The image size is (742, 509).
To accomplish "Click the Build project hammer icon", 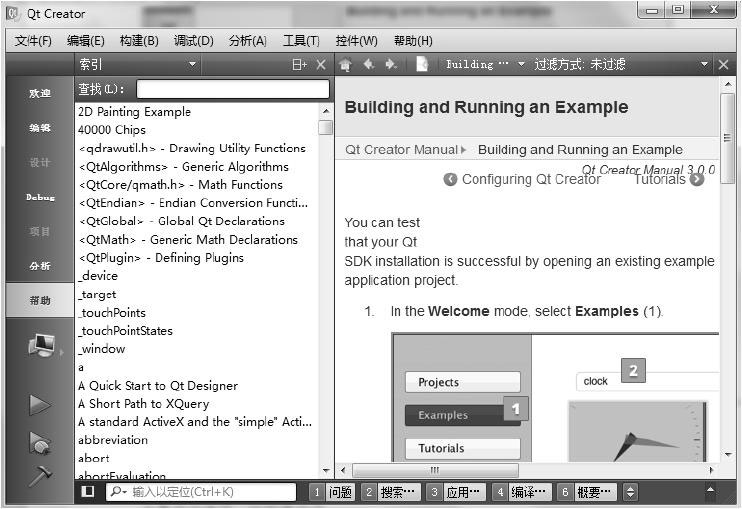I will click(40, 475).
